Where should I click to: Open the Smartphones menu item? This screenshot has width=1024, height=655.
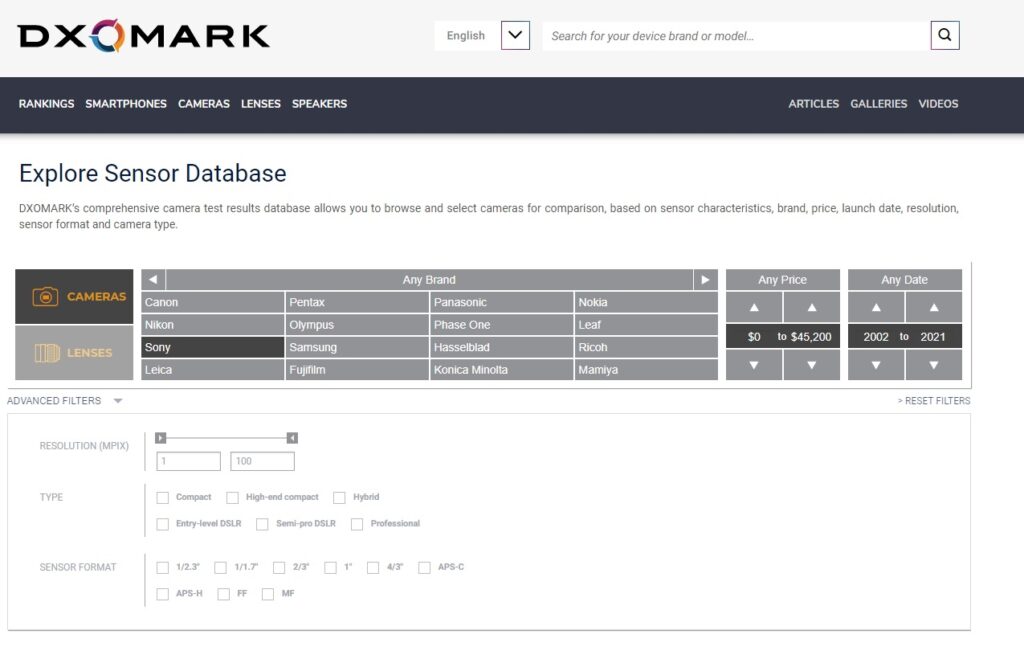pos(126,104)
